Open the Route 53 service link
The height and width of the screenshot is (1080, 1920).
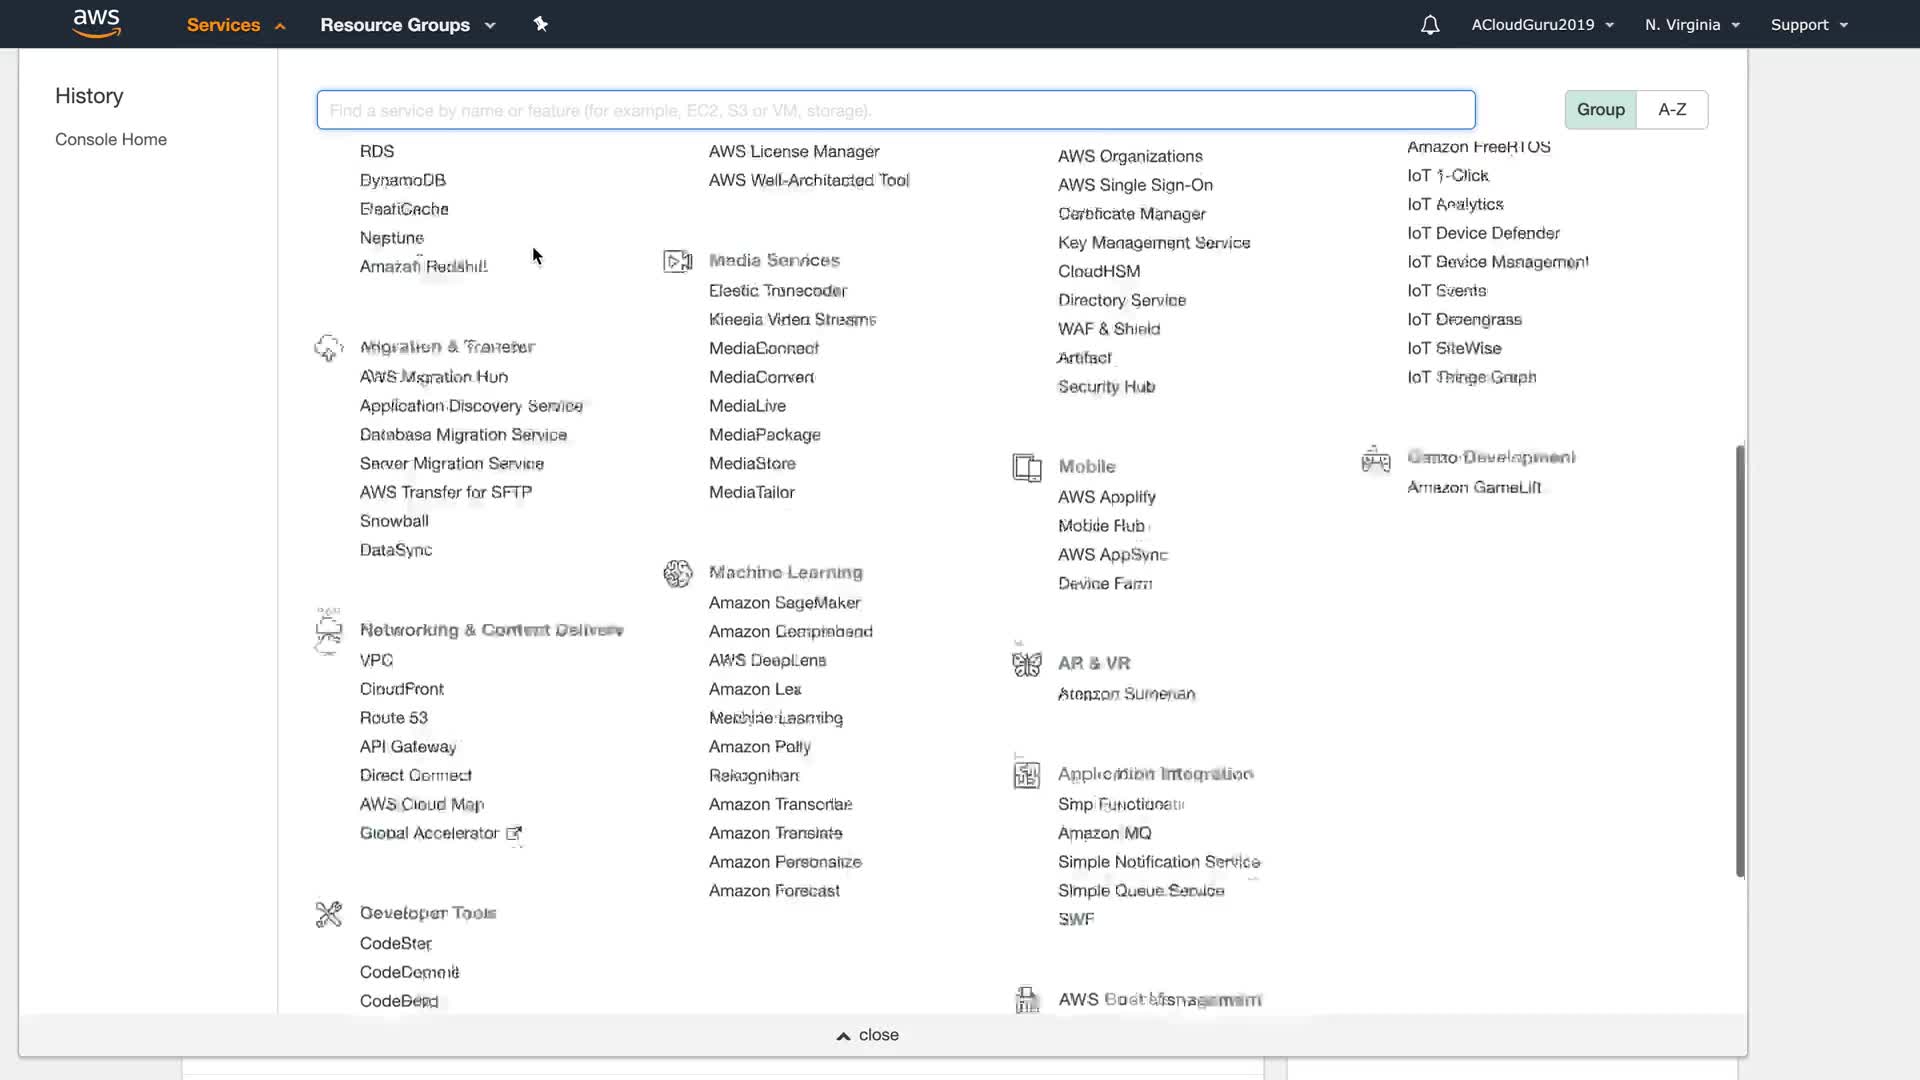[394, 718]
